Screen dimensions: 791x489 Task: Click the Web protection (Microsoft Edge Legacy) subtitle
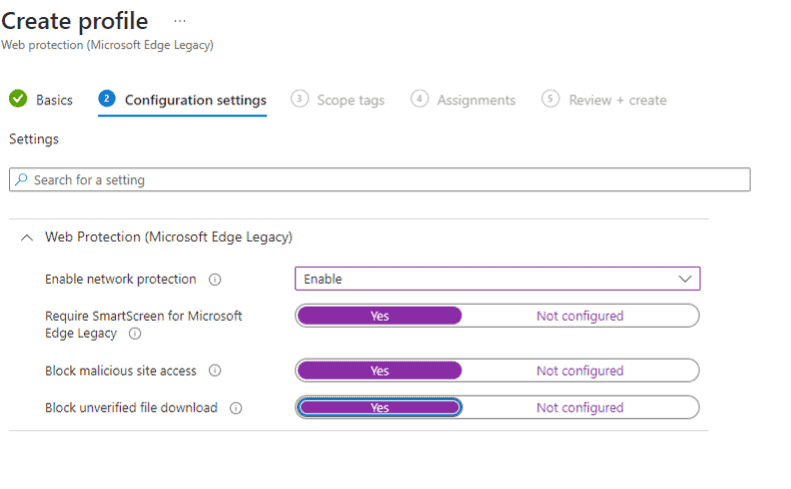pos(107,45)
